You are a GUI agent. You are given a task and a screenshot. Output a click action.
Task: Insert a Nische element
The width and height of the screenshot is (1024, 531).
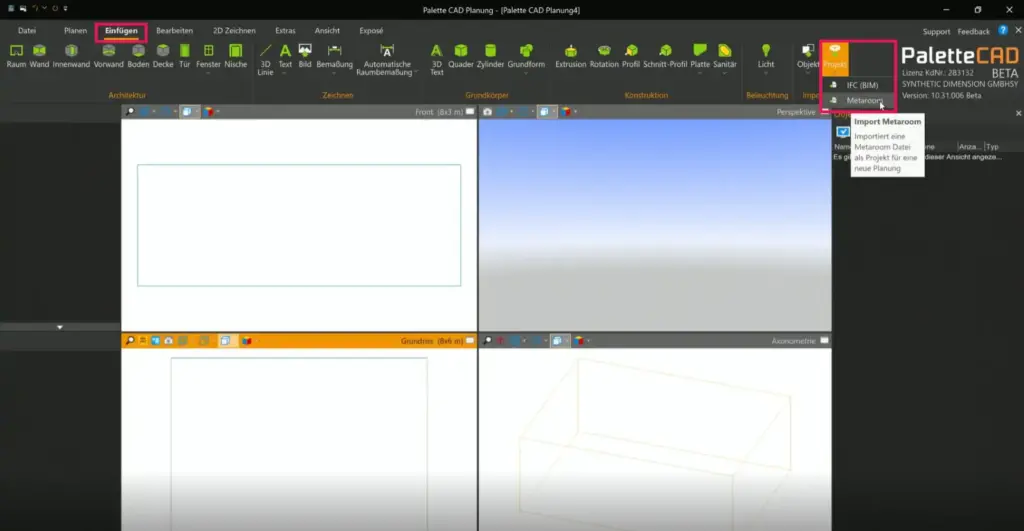tap(236, 56)
